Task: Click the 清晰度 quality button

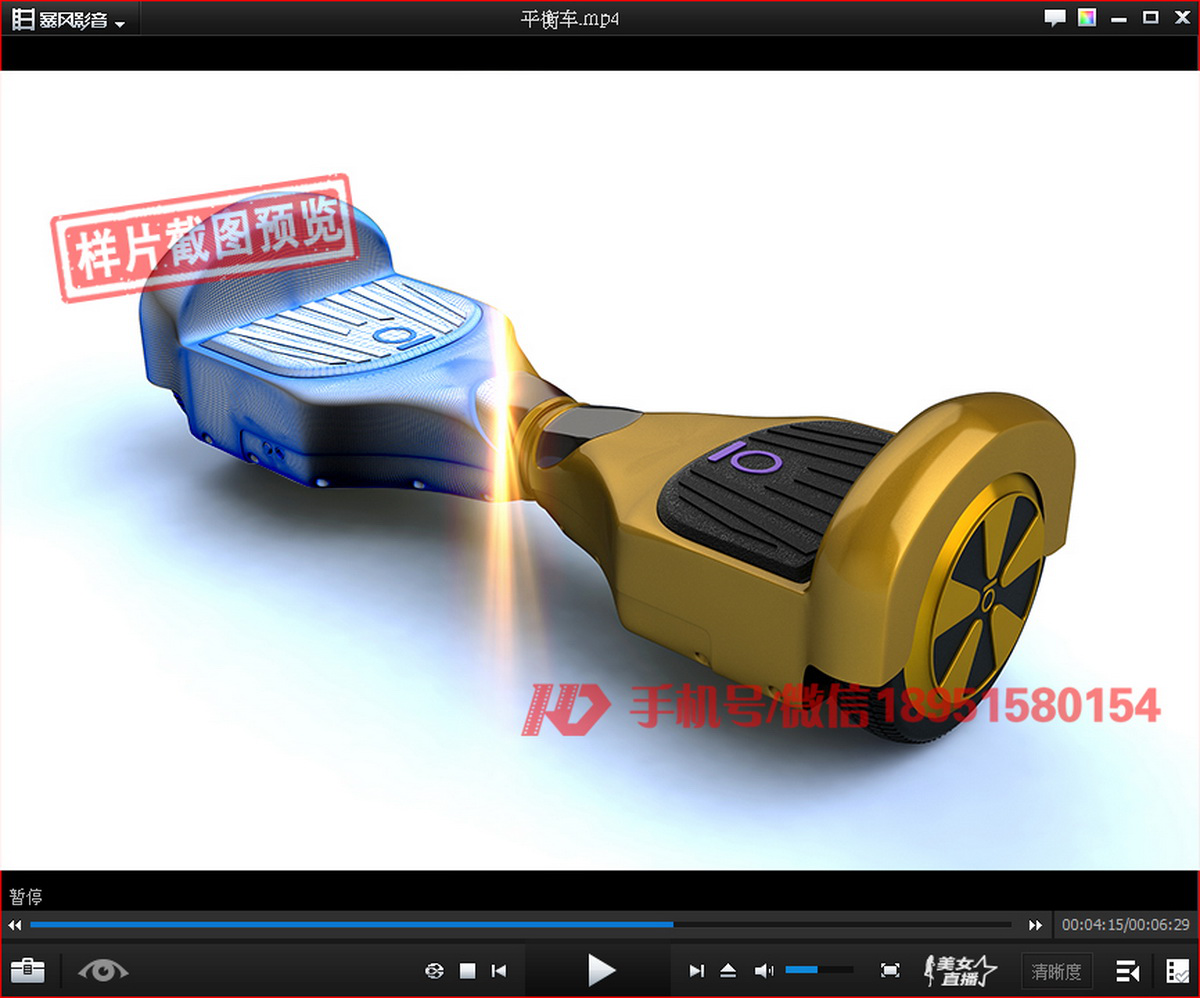Action: pyautogui.click(x=1057, y=971)
